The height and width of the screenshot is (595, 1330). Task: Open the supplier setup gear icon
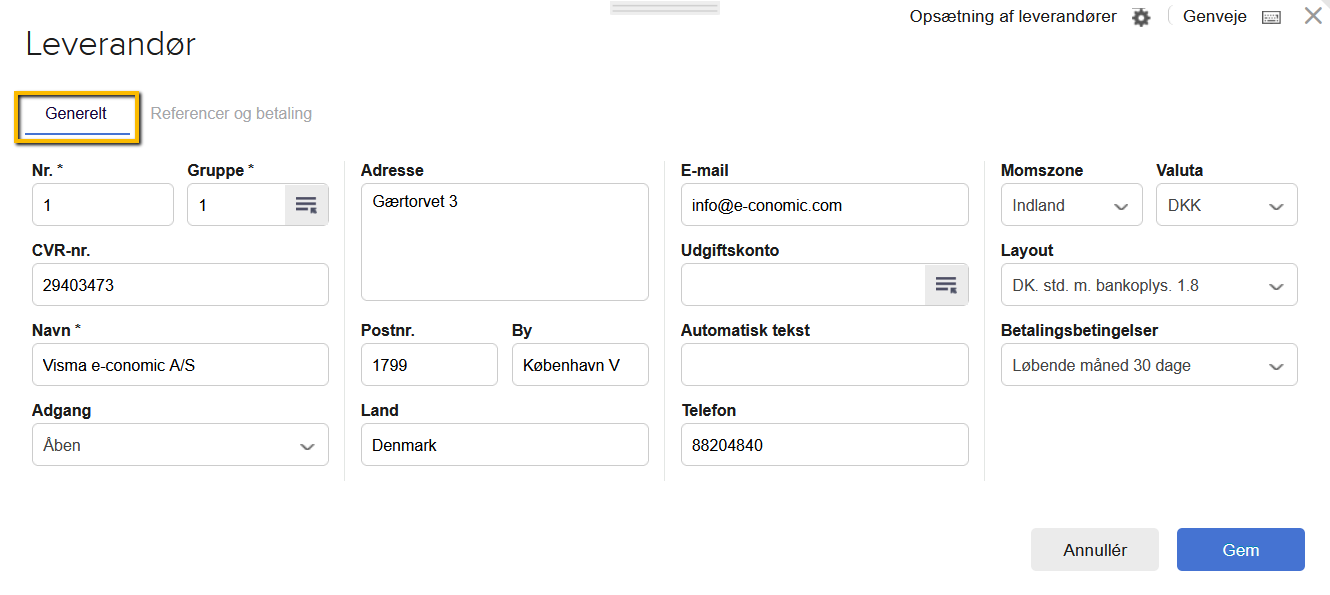(x=1141, y=17)
